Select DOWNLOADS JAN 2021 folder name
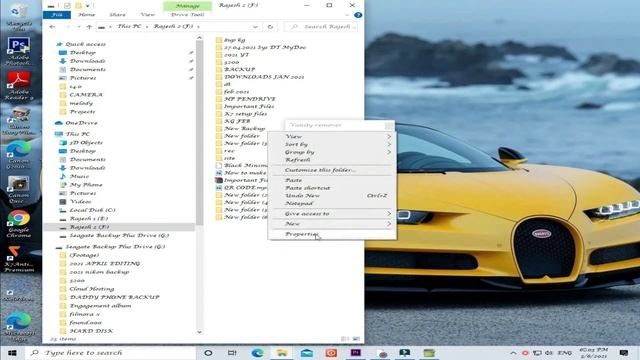This screenshot has height=360, width=640. (264, 77)
